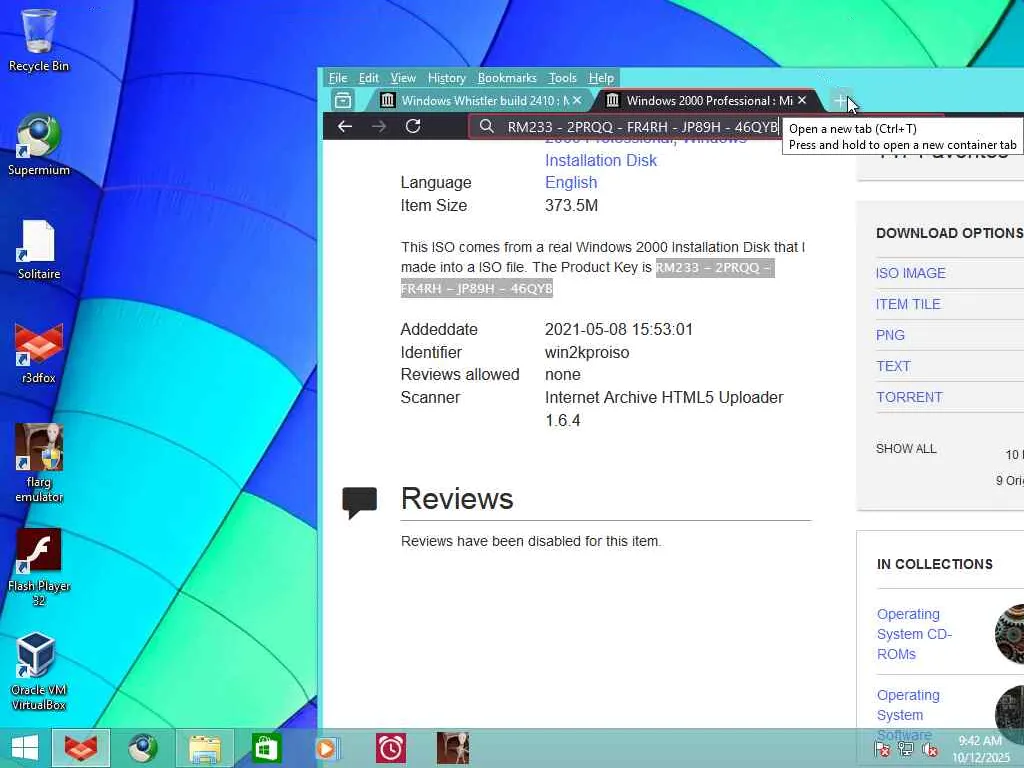Screen dimensions: 1024x768
Task: Click the Action Center flag tray icon
Action: 882,749
